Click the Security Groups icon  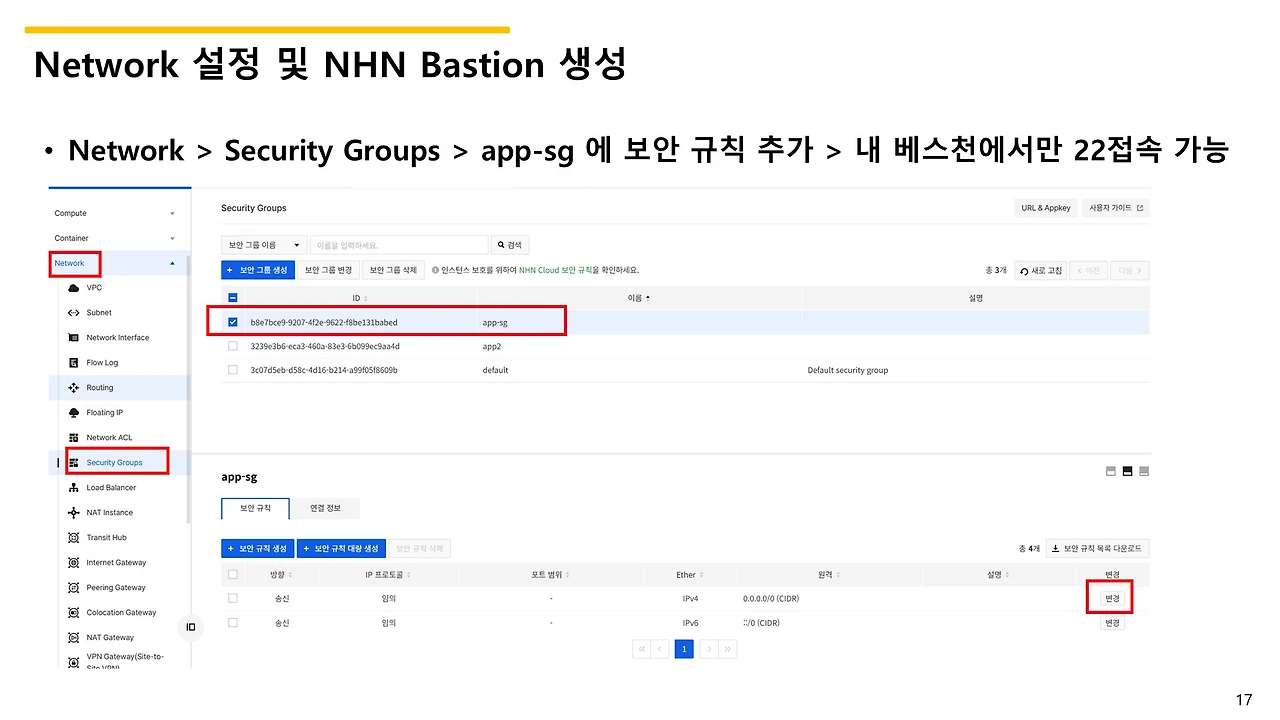[73, 463]
